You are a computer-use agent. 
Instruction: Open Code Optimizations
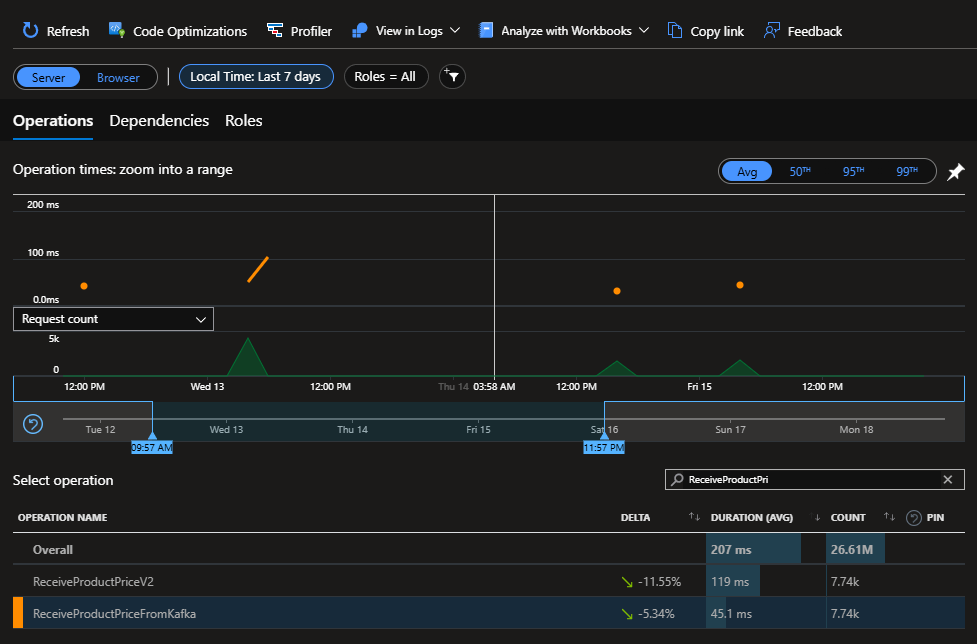pyautogui.click(x=178, y=31)
